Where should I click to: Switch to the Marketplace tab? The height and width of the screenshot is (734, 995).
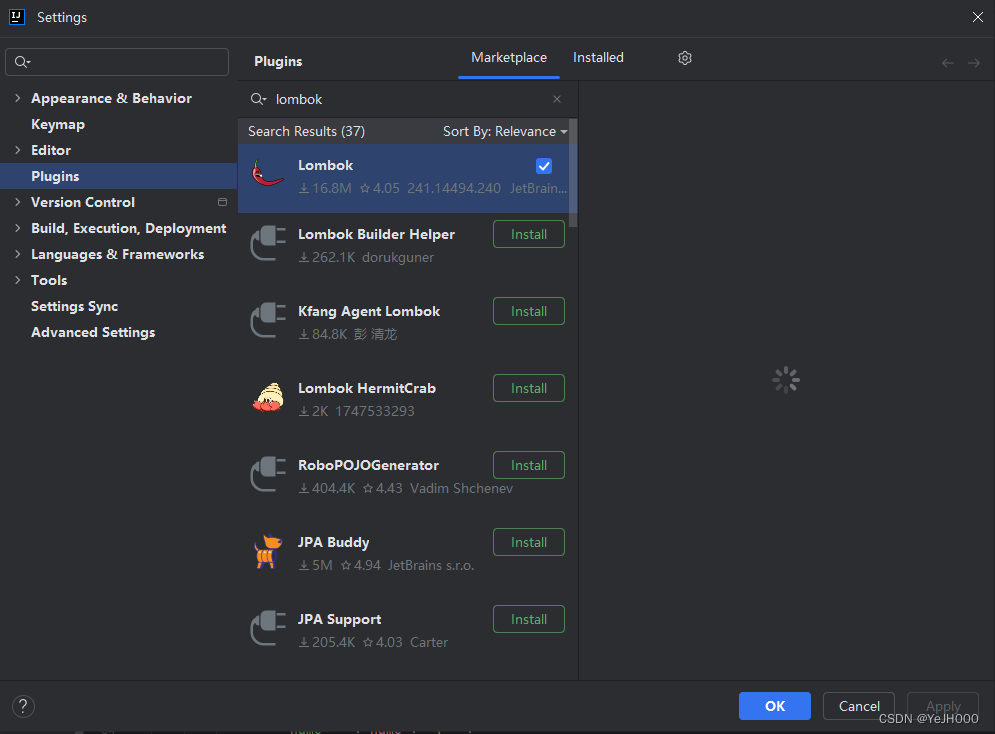[x=509, y=58]
